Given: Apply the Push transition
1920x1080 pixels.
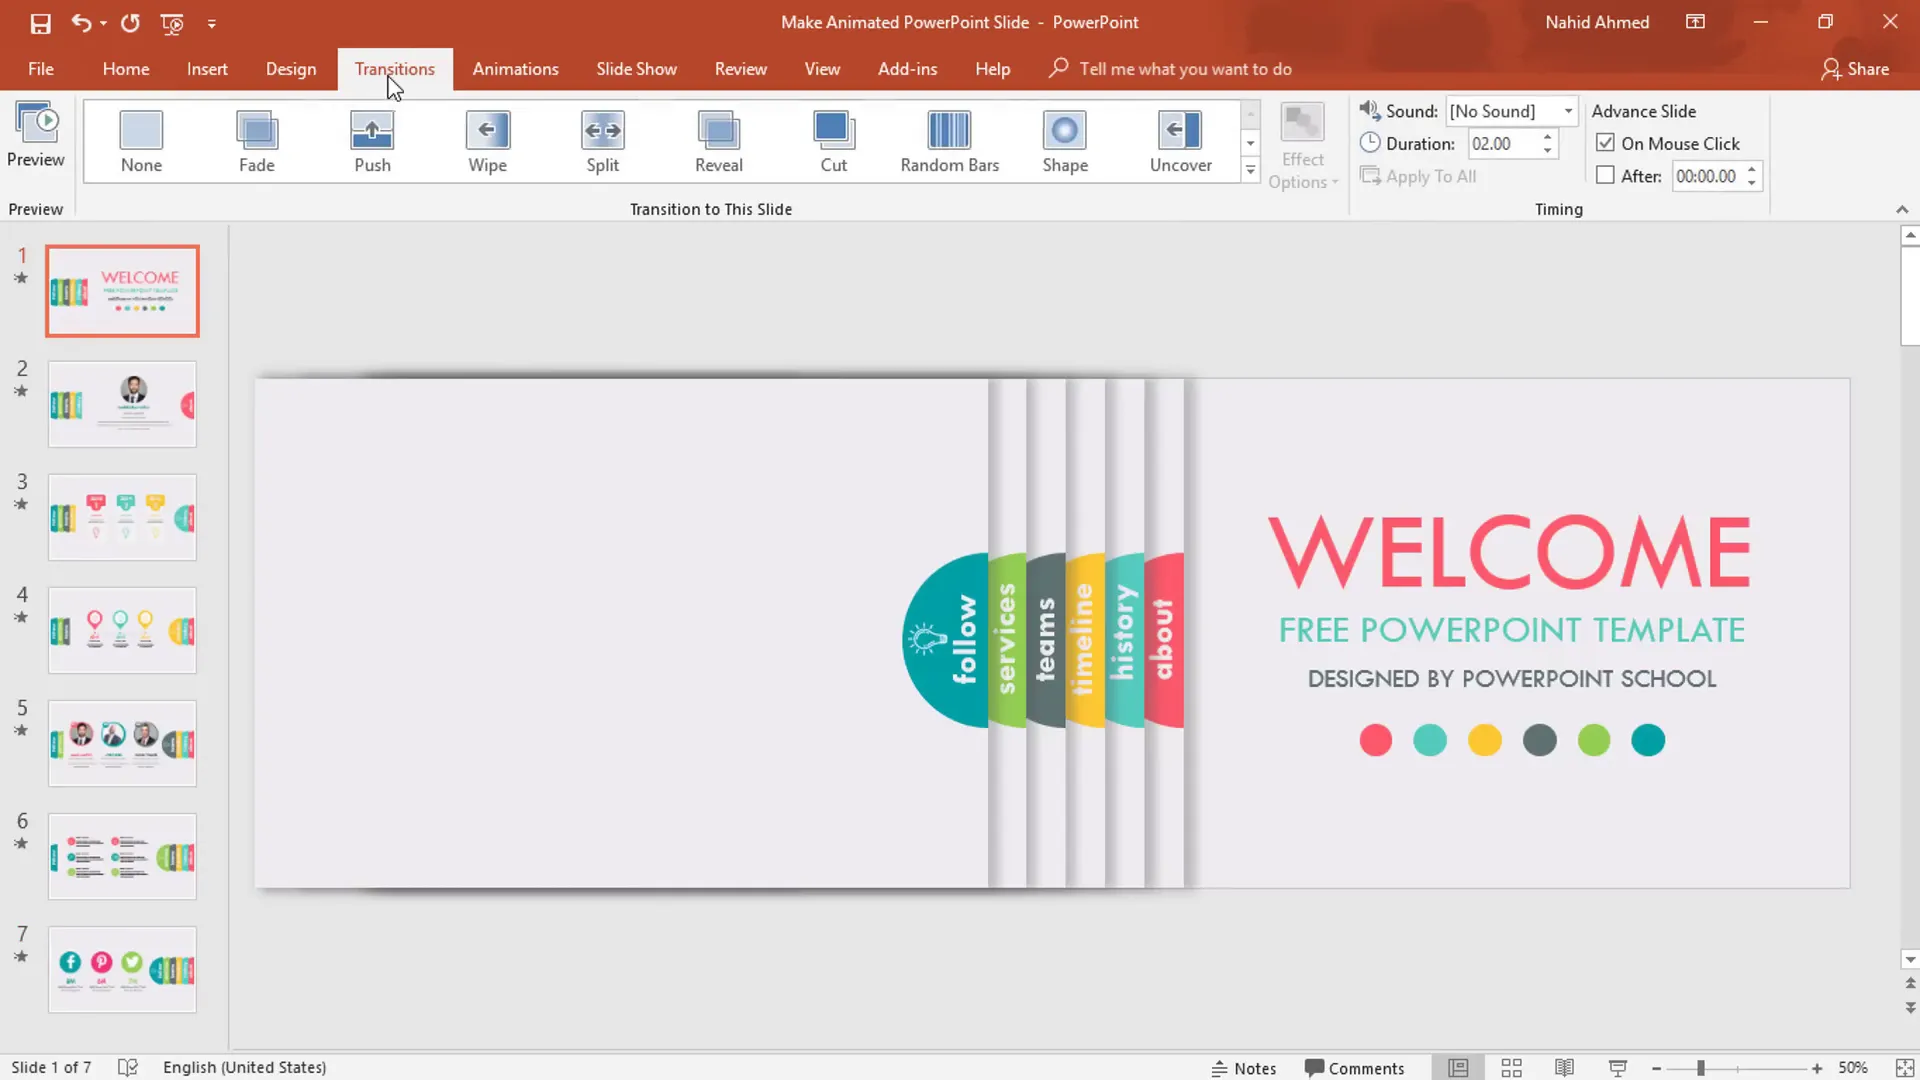Looking at the screenshot, I should [372, 142].
